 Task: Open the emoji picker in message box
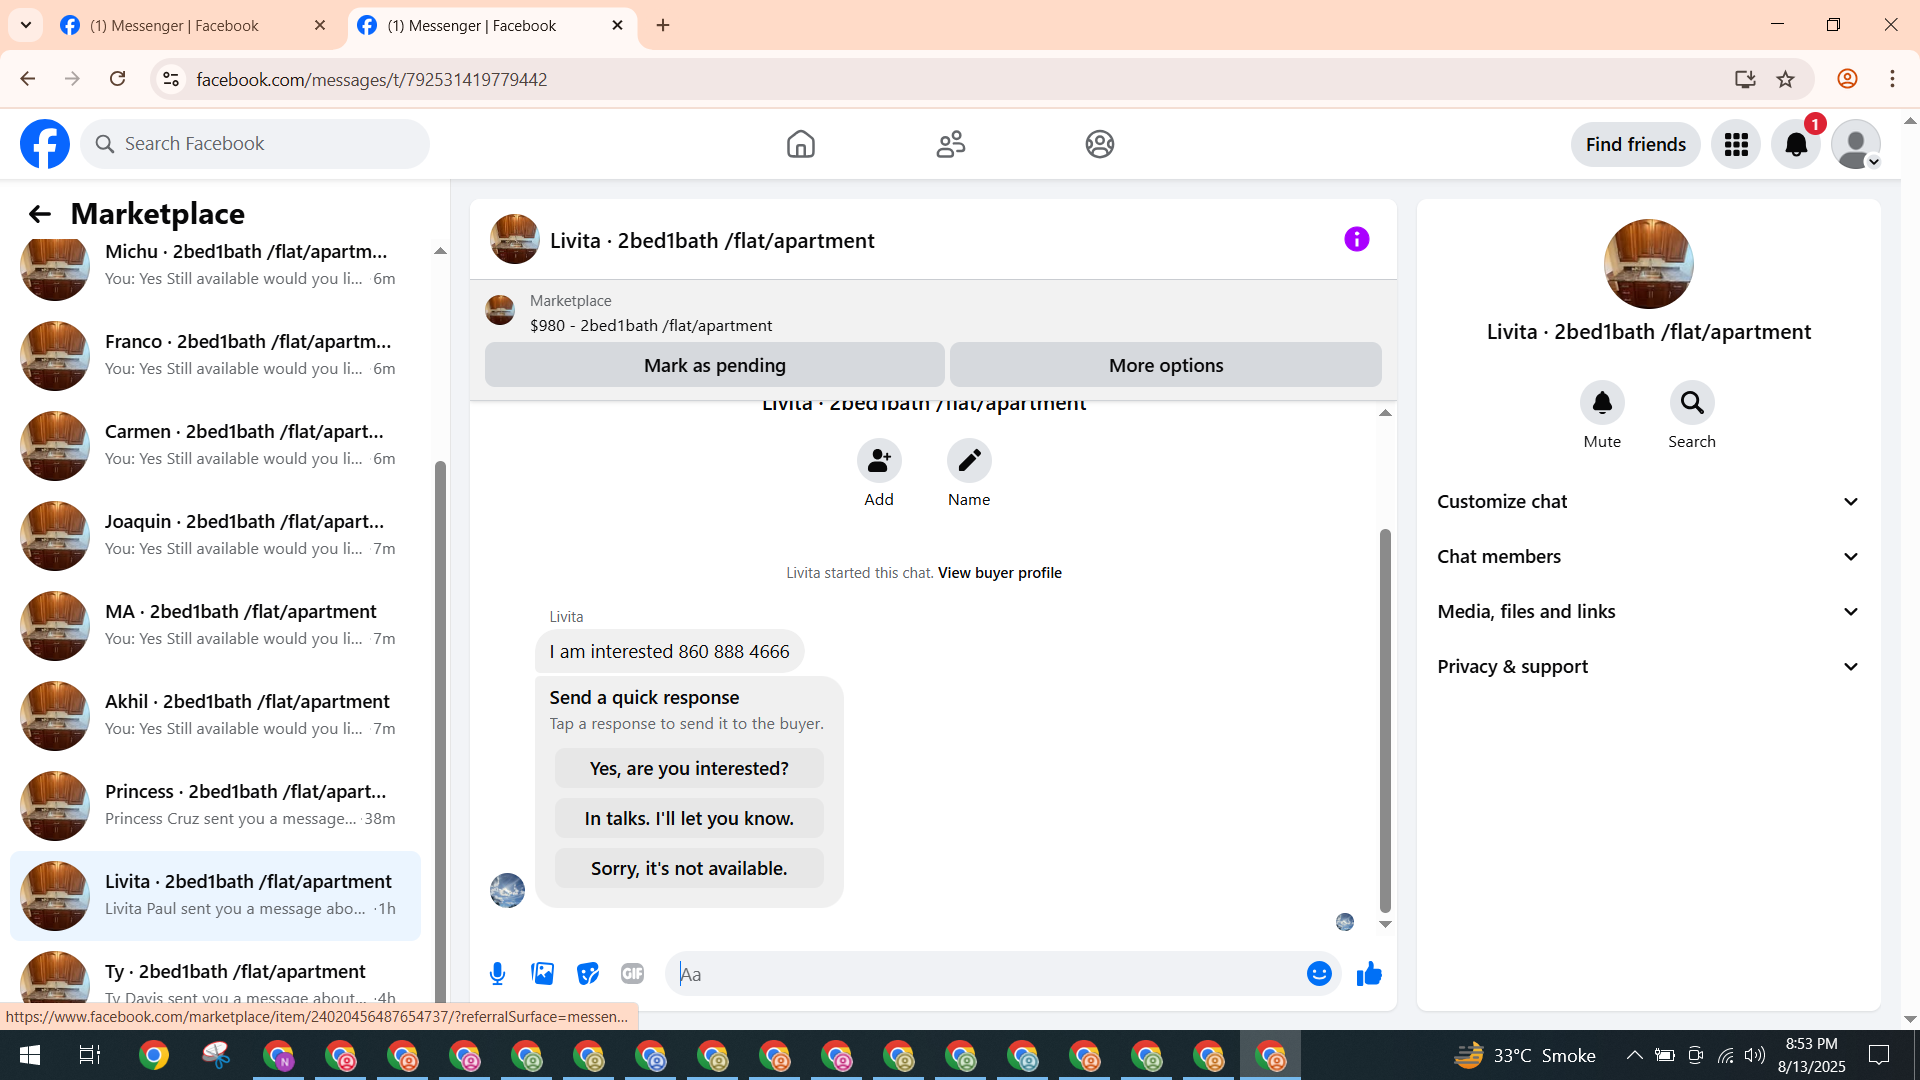coord(1319,974)
